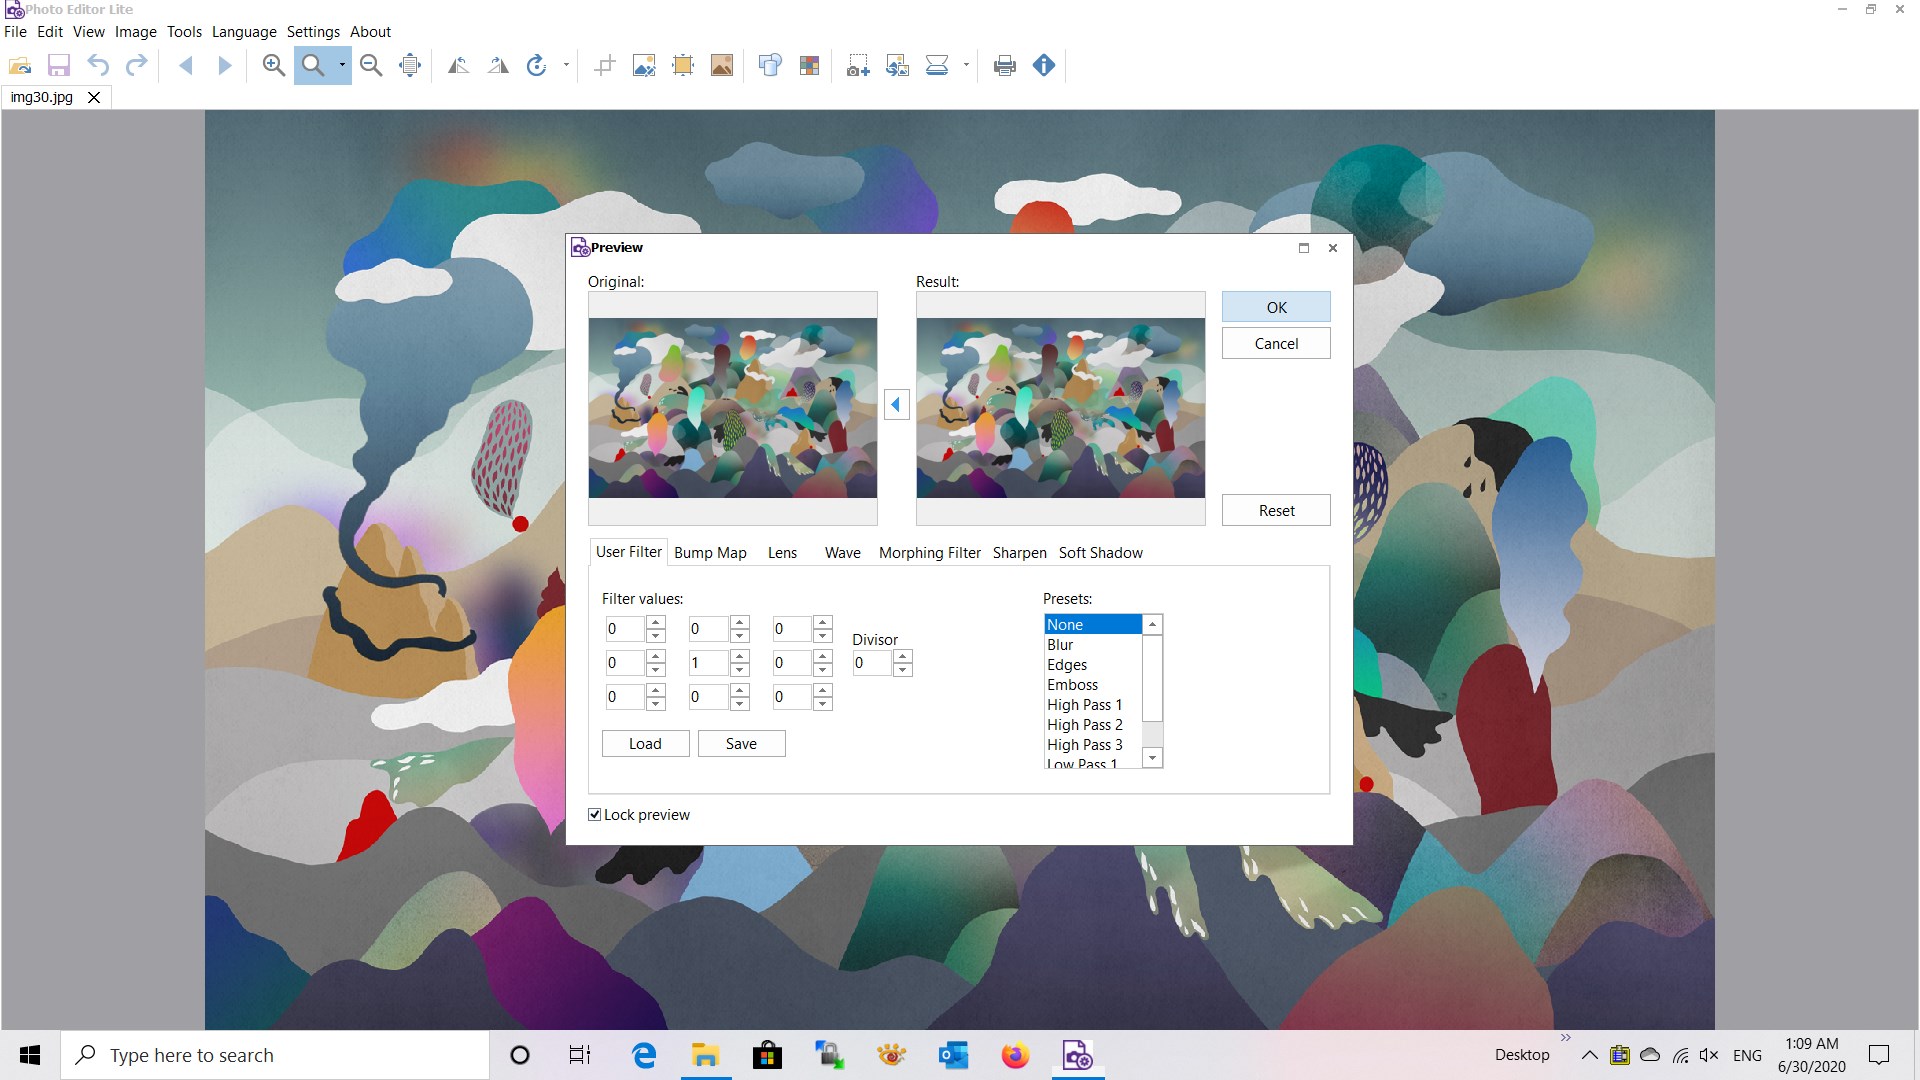Uncheck the Lock preview checkbox
Image resolution: width=1920 pixels, height=1080 pixels.
[595, 815]
